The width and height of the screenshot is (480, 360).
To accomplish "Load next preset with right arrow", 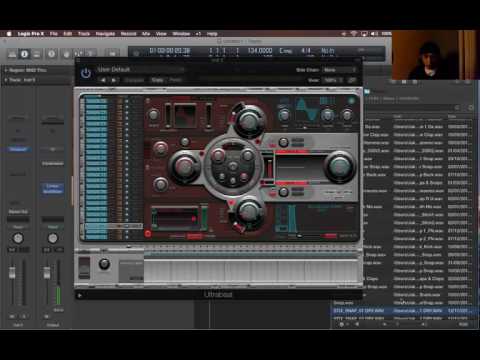I will (x=114, y=80).
